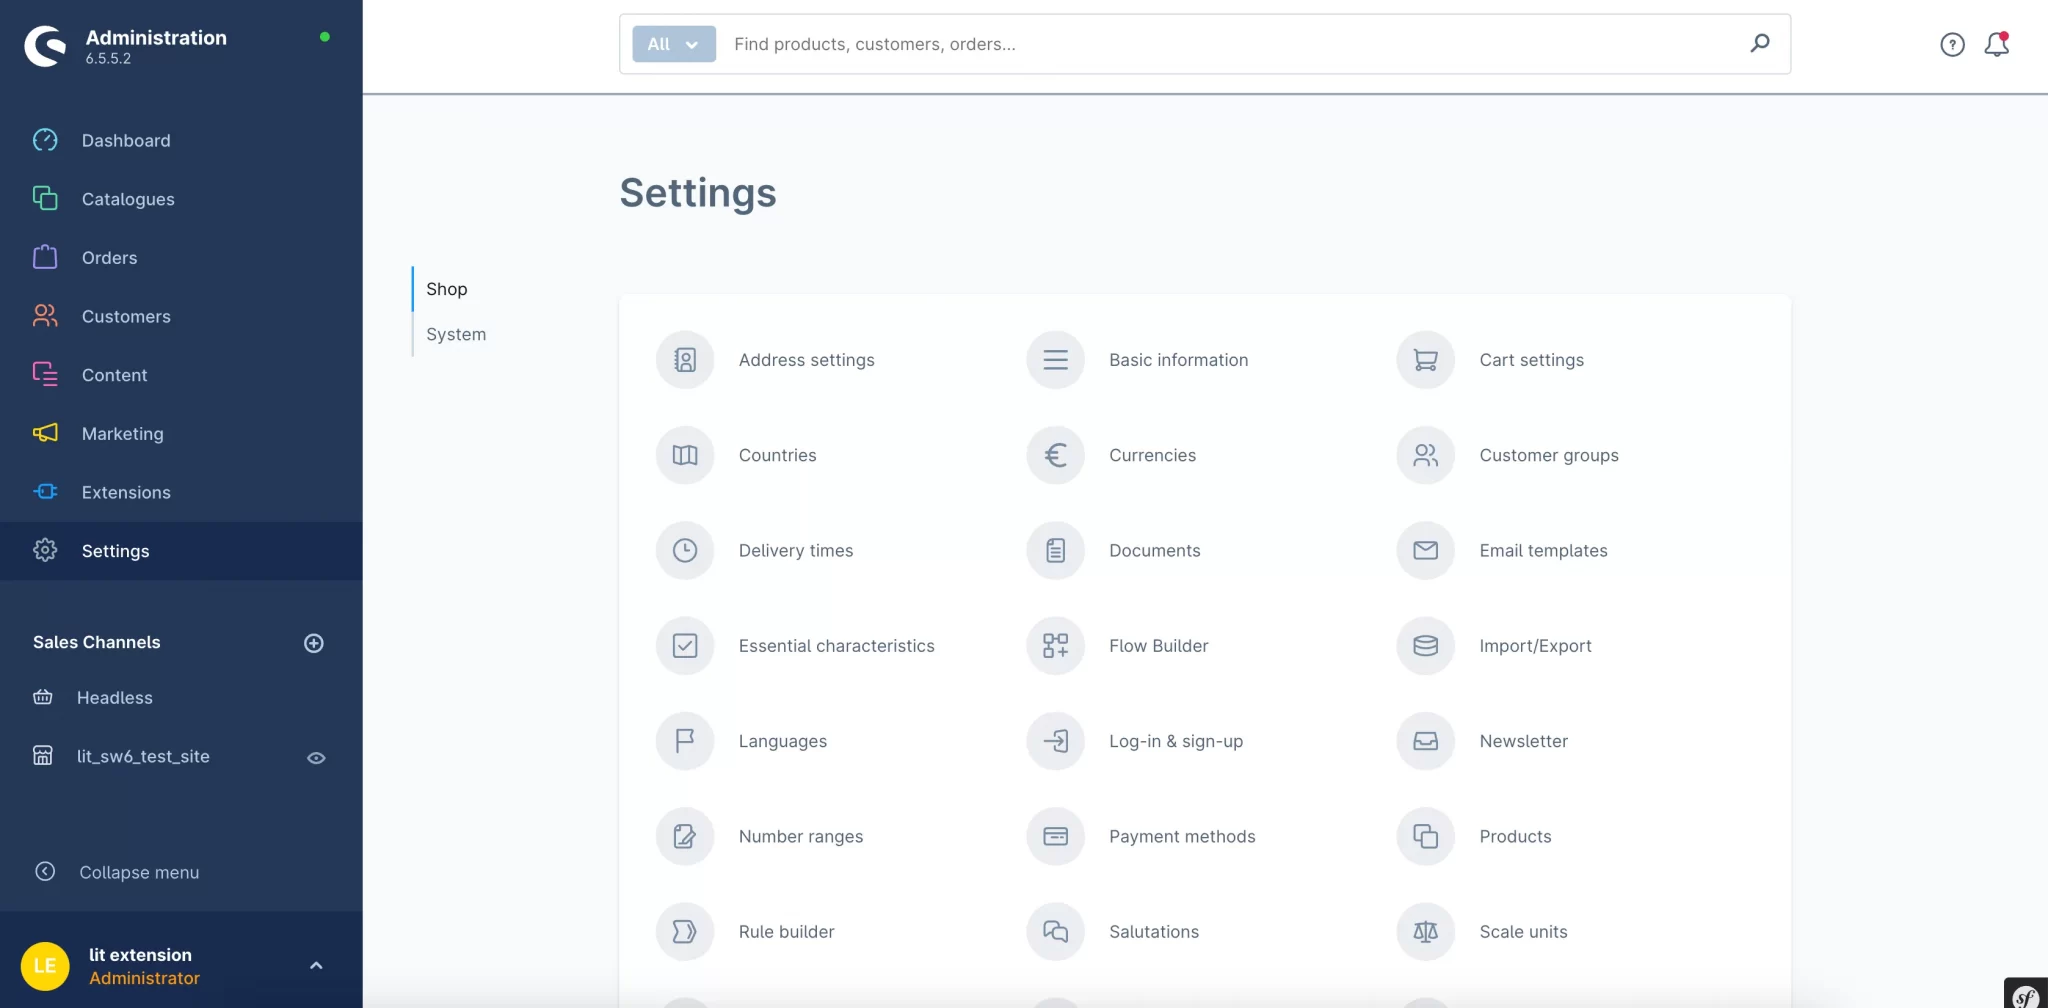
Task: Open the help question mark icon
Action: [1951, 44]
